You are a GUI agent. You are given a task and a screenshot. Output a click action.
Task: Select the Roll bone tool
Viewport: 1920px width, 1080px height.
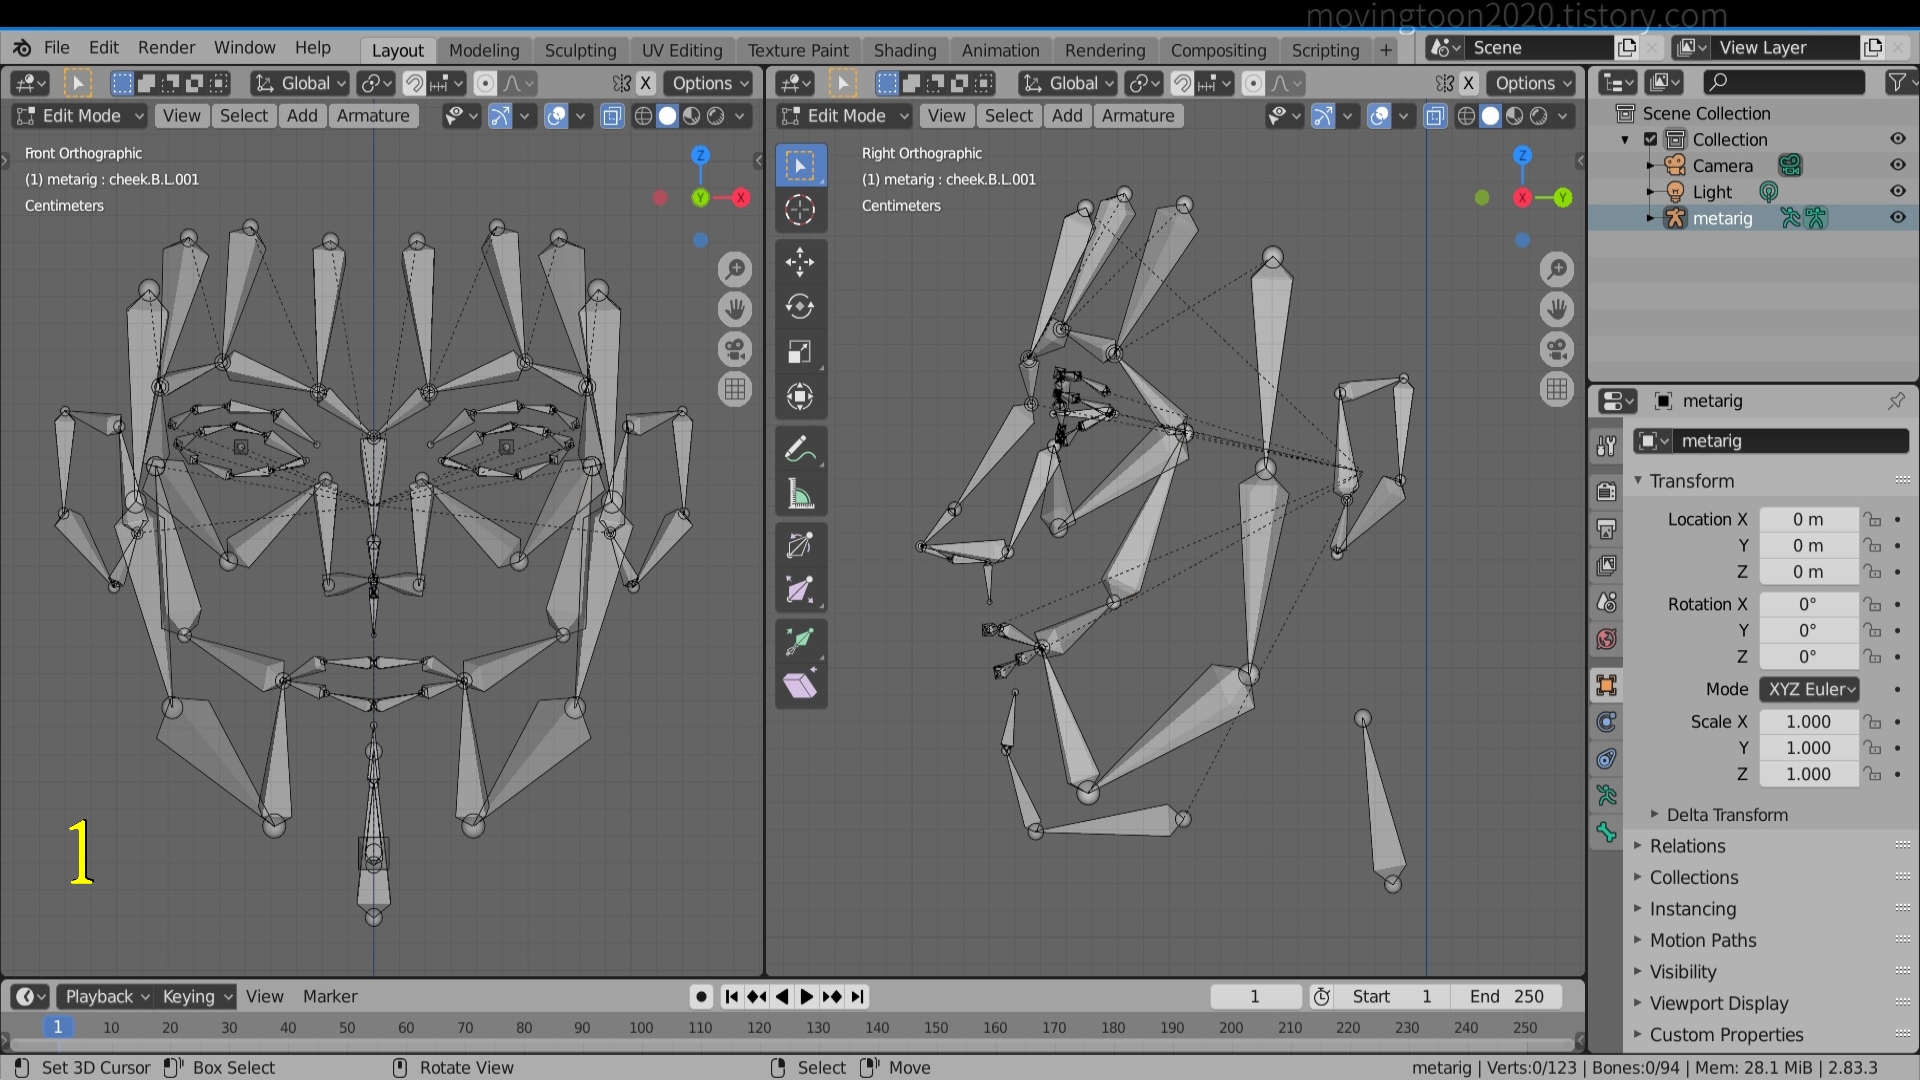800,545
